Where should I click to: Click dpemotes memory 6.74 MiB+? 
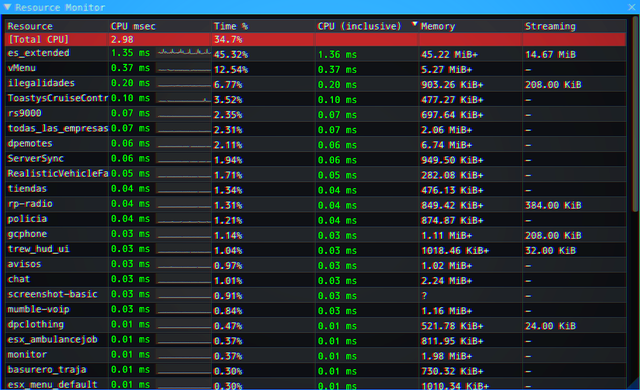click(447, 145)
